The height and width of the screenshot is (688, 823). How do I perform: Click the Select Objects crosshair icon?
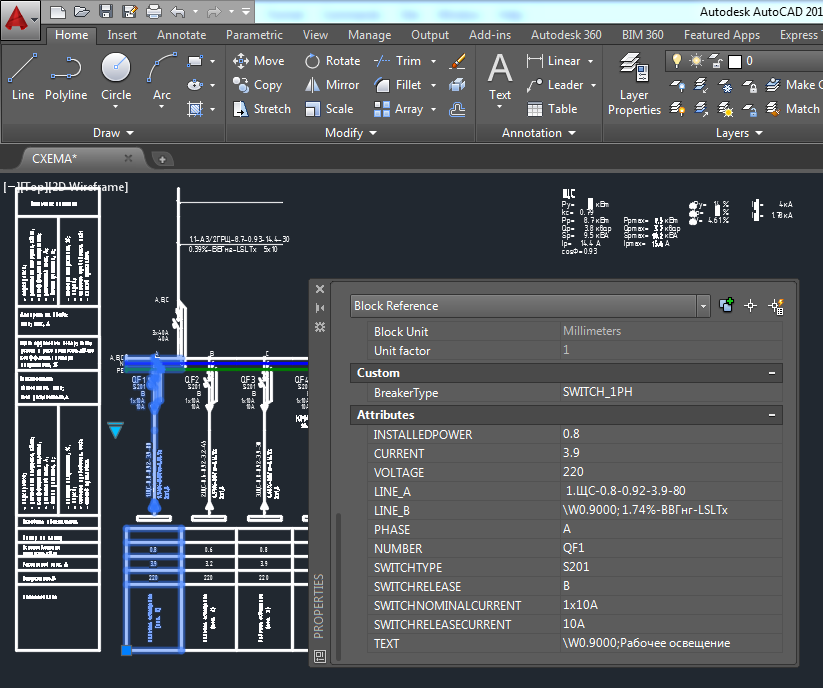point(751,306)
